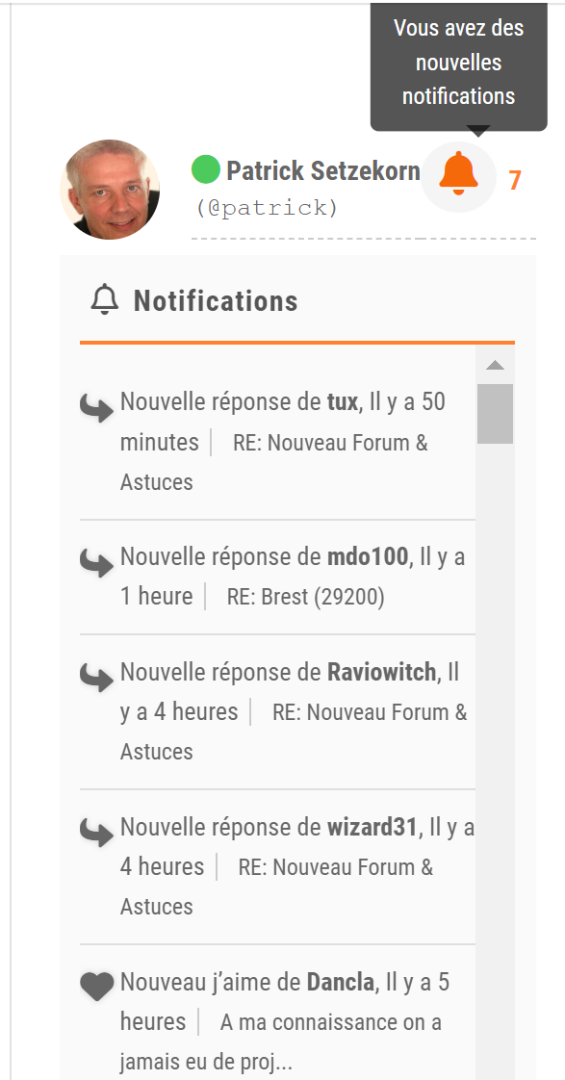Click the orange notification bell icon
This screenshot has height=1080, width=565.
(458, 174)
